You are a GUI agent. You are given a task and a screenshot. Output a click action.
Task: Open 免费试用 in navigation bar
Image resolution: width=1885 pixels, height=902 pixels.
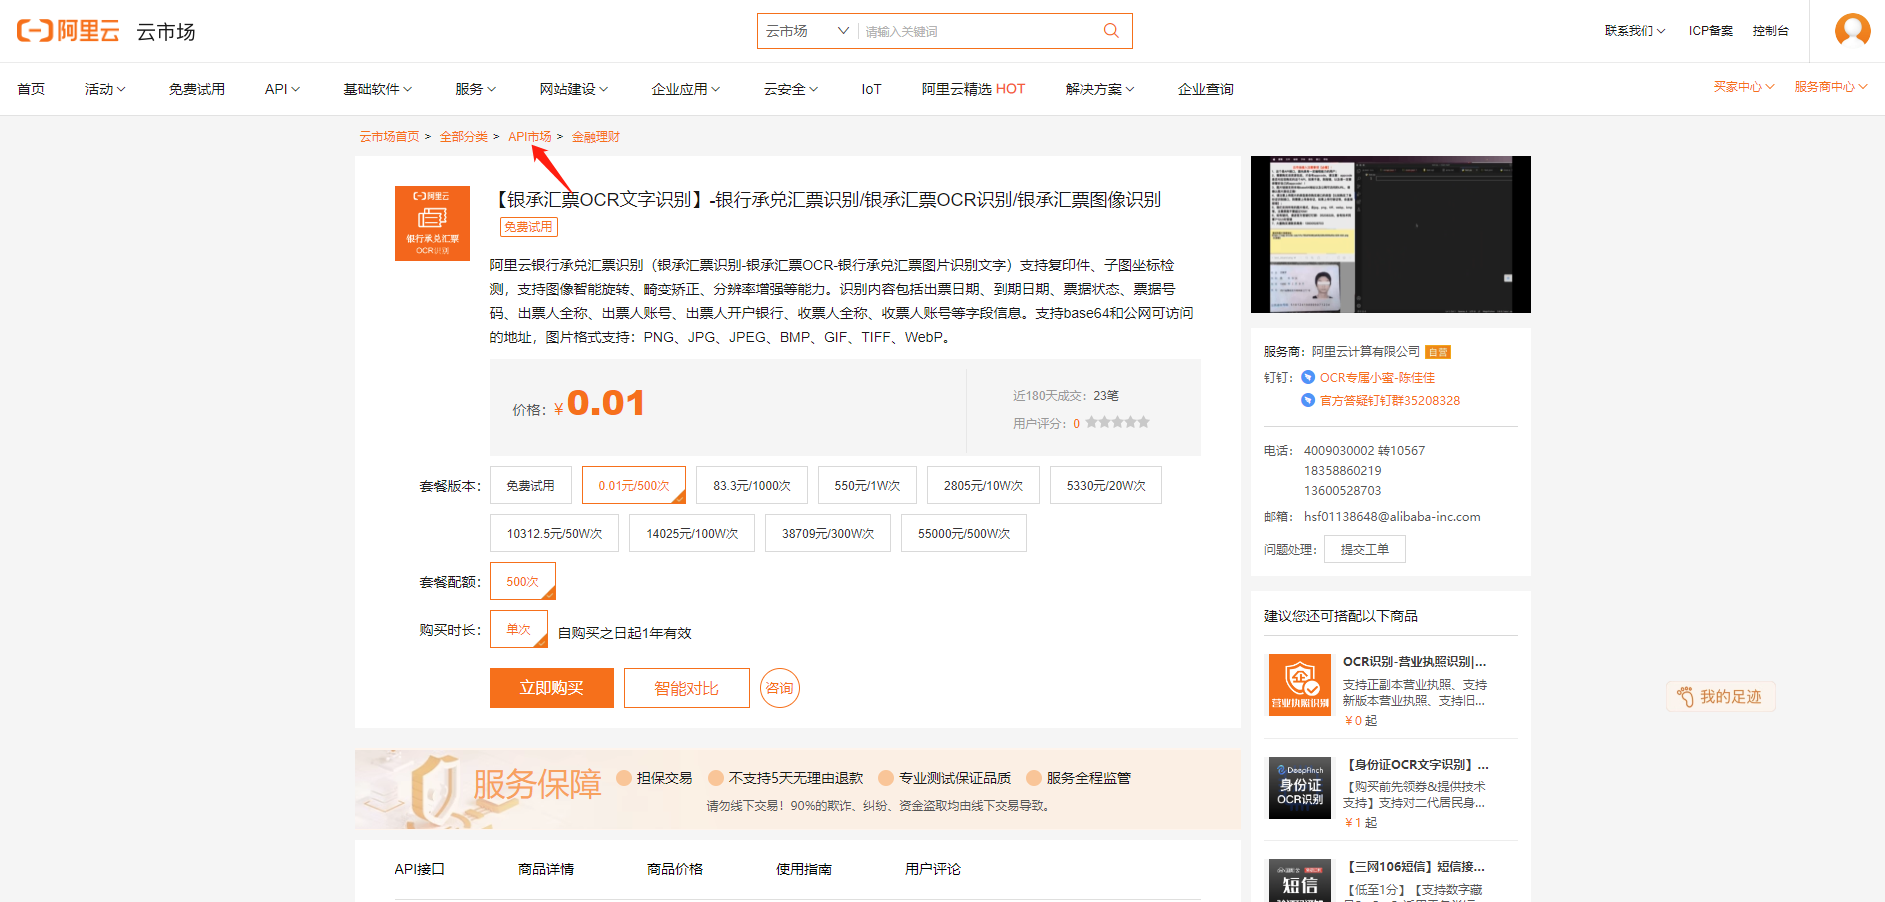[x=197, y=89]
